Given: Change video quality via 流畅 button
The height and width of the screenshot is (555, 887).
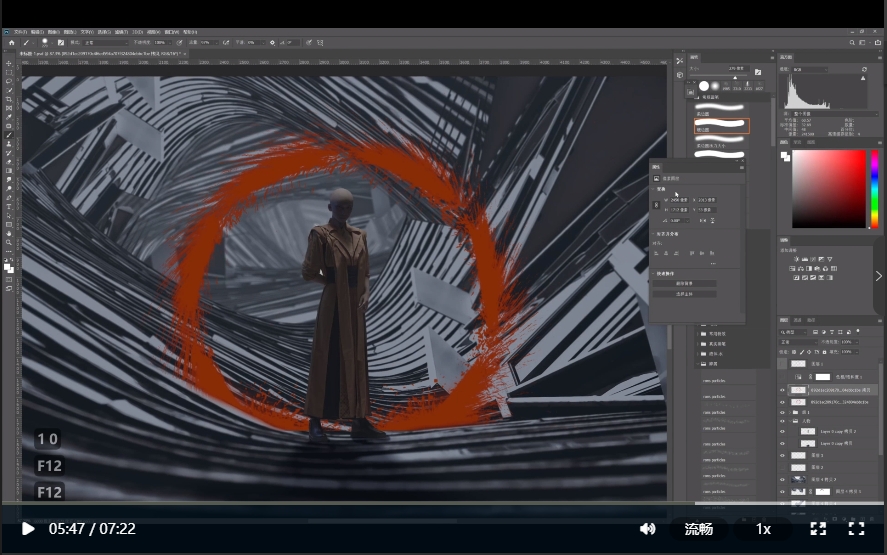Looking at the screenshot, I should 699,528.
